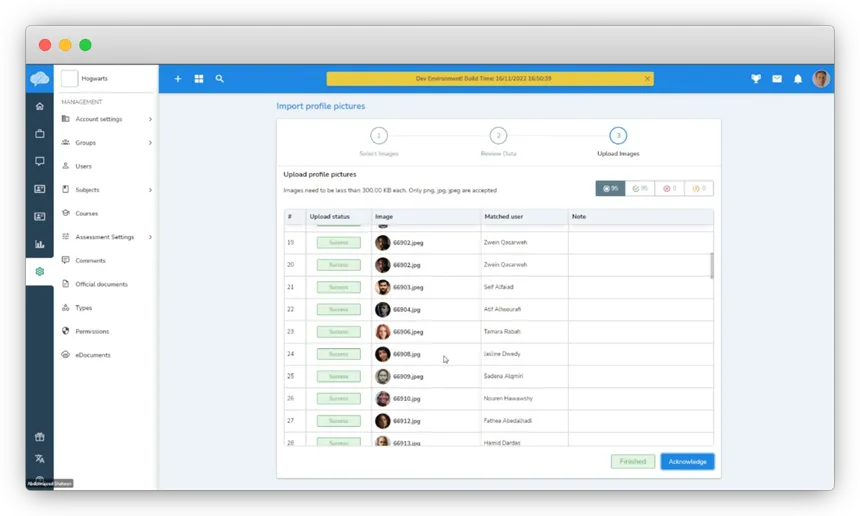
Task: Select the active settings gear icon in rail
Action: (39, 271)
